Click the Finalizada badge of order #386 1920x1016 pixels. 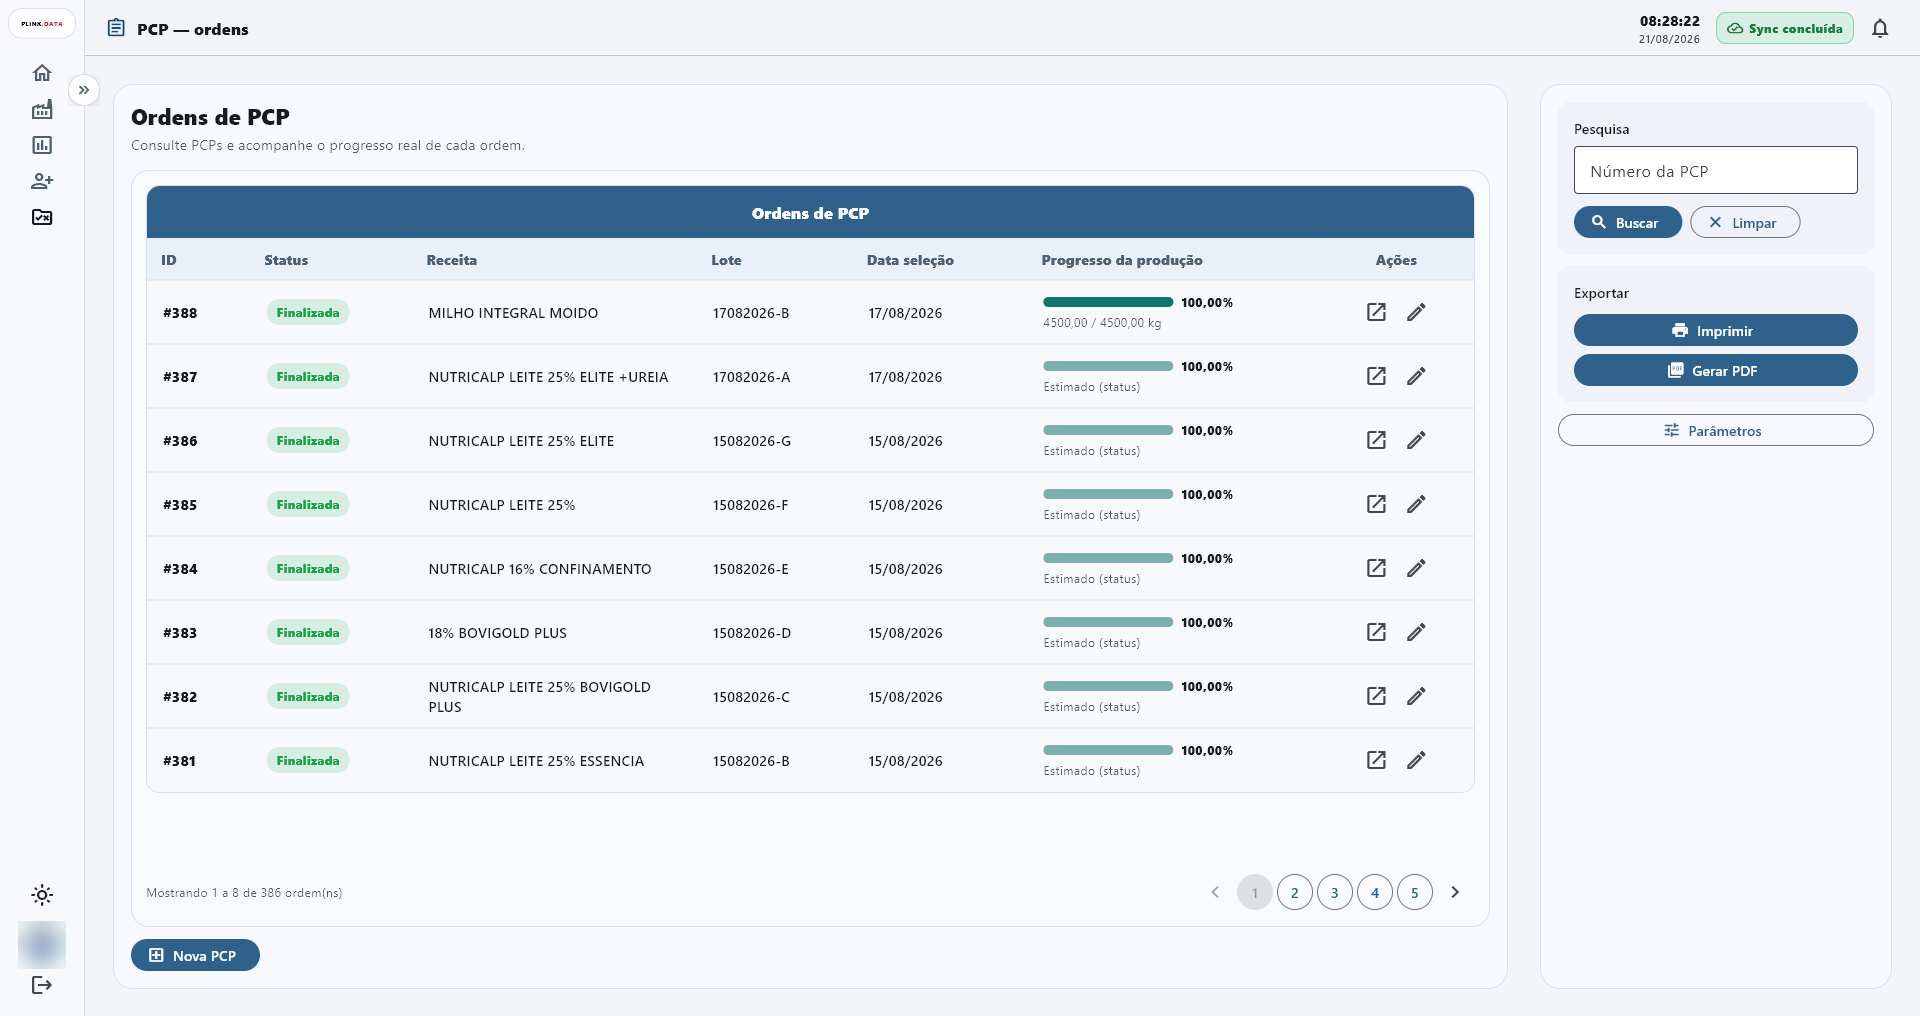click(308, 440)
